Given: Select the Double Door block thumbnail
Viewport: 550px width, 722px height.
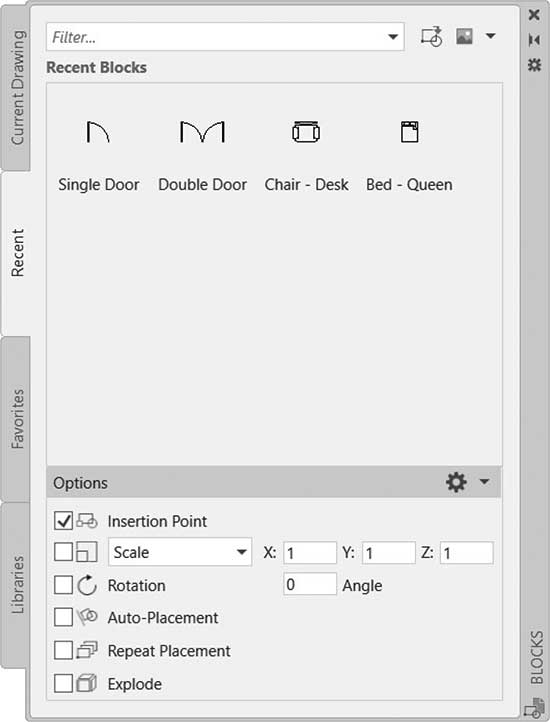Looking at the screenshot, I should click(202, 132).
